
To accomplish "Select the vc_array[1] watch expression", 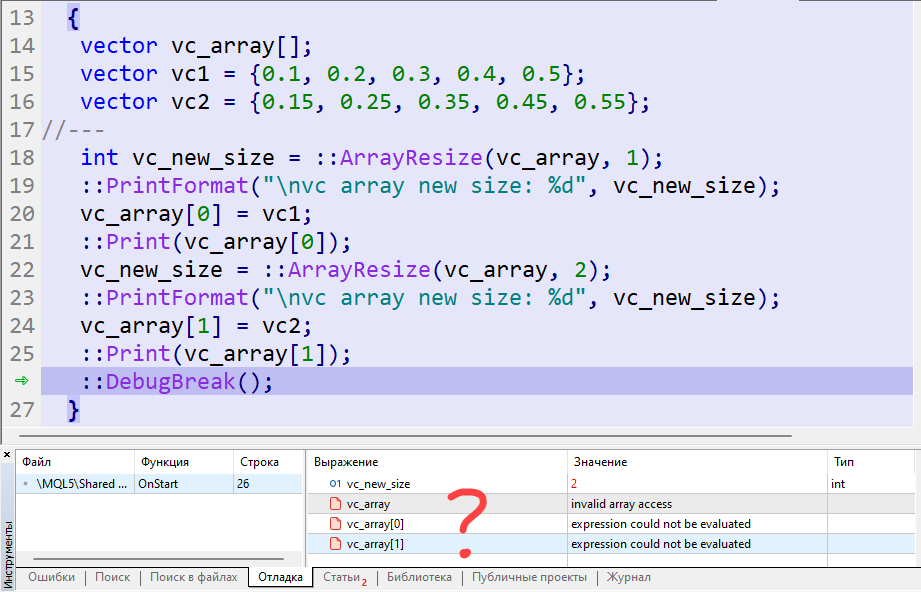I will (375, 544).
